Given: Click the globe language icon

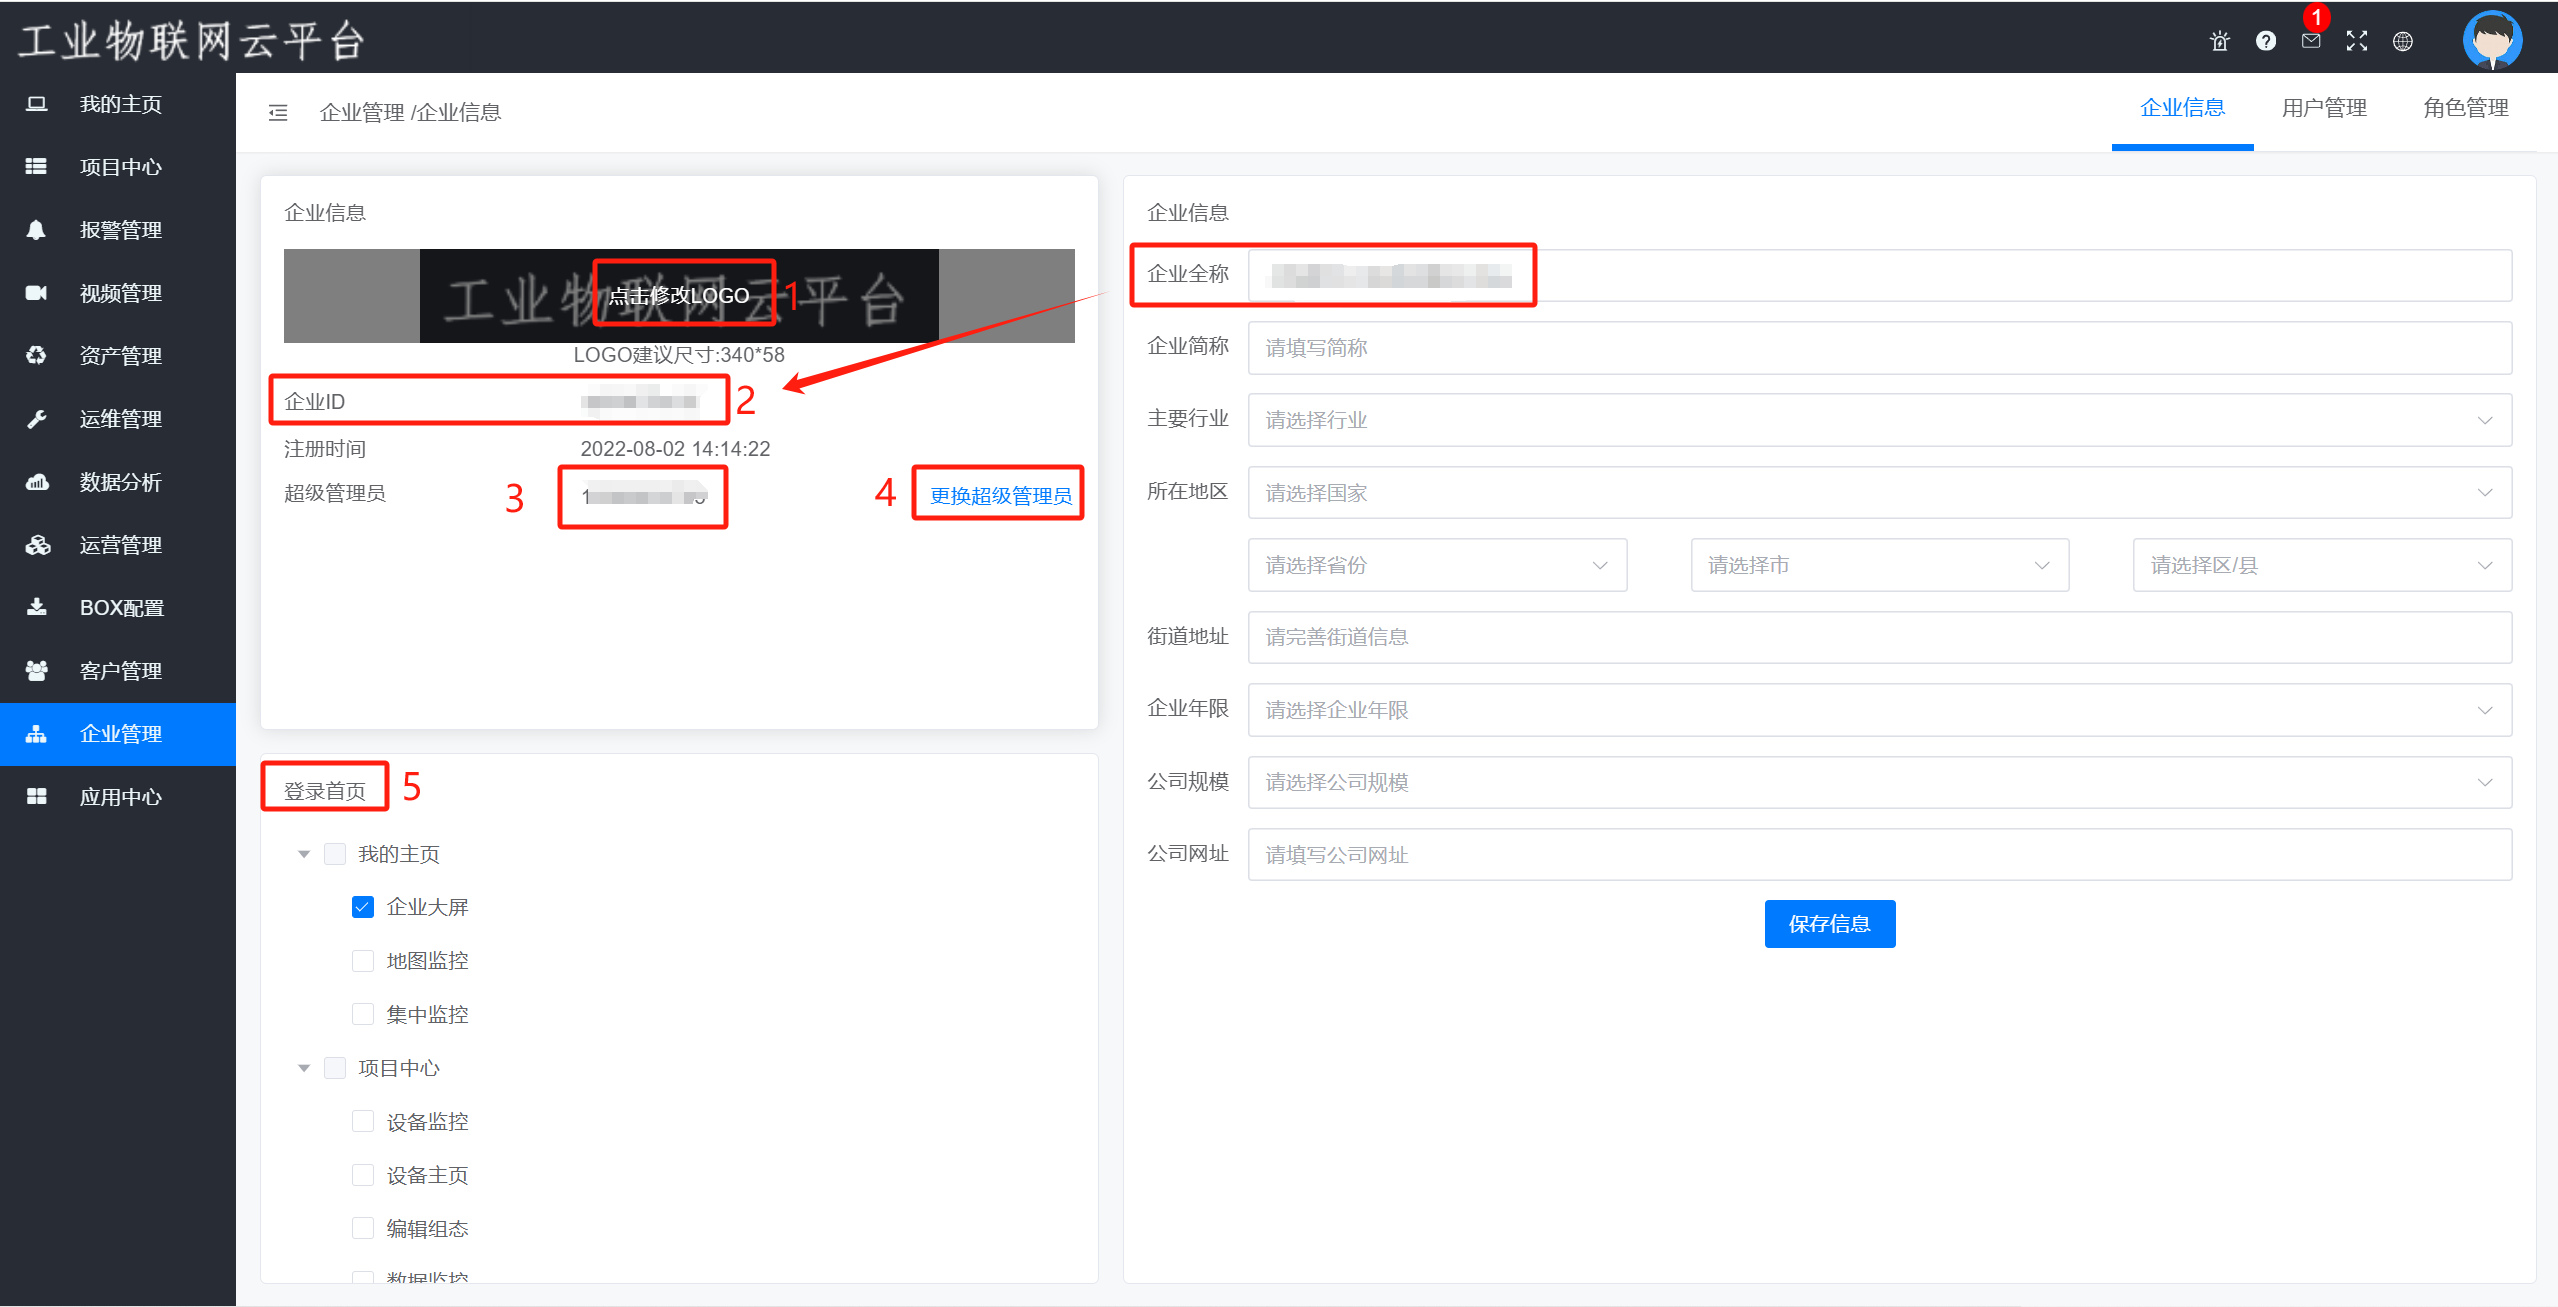Looking at the screenshot, I should (2403, 41).
